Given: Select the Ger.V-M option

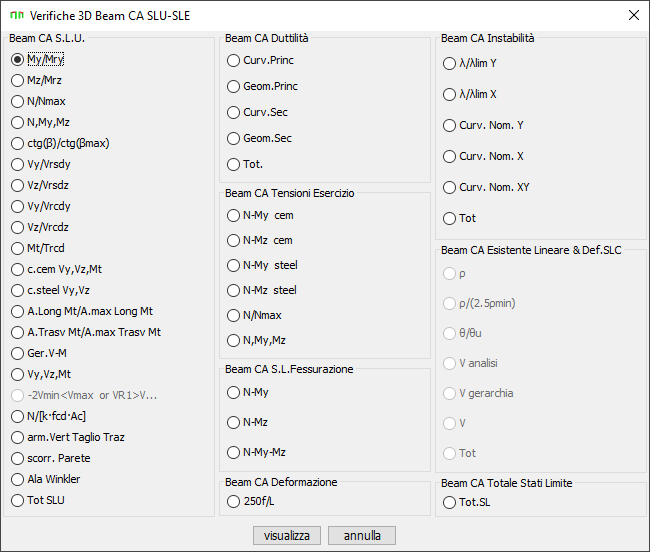Looking at the screenshot, I should (39, 353).
